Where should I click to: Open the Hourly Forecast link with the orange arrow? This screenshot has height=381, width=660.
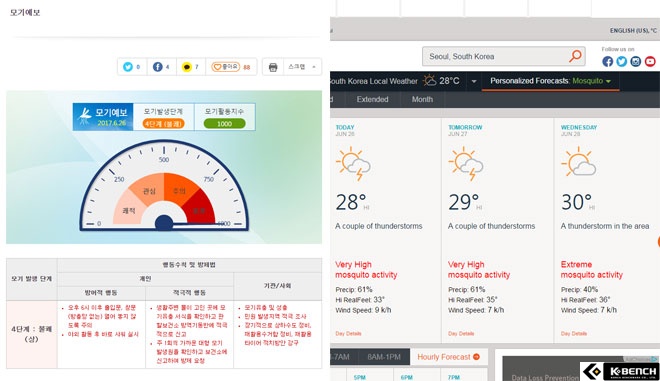(448, 357)
